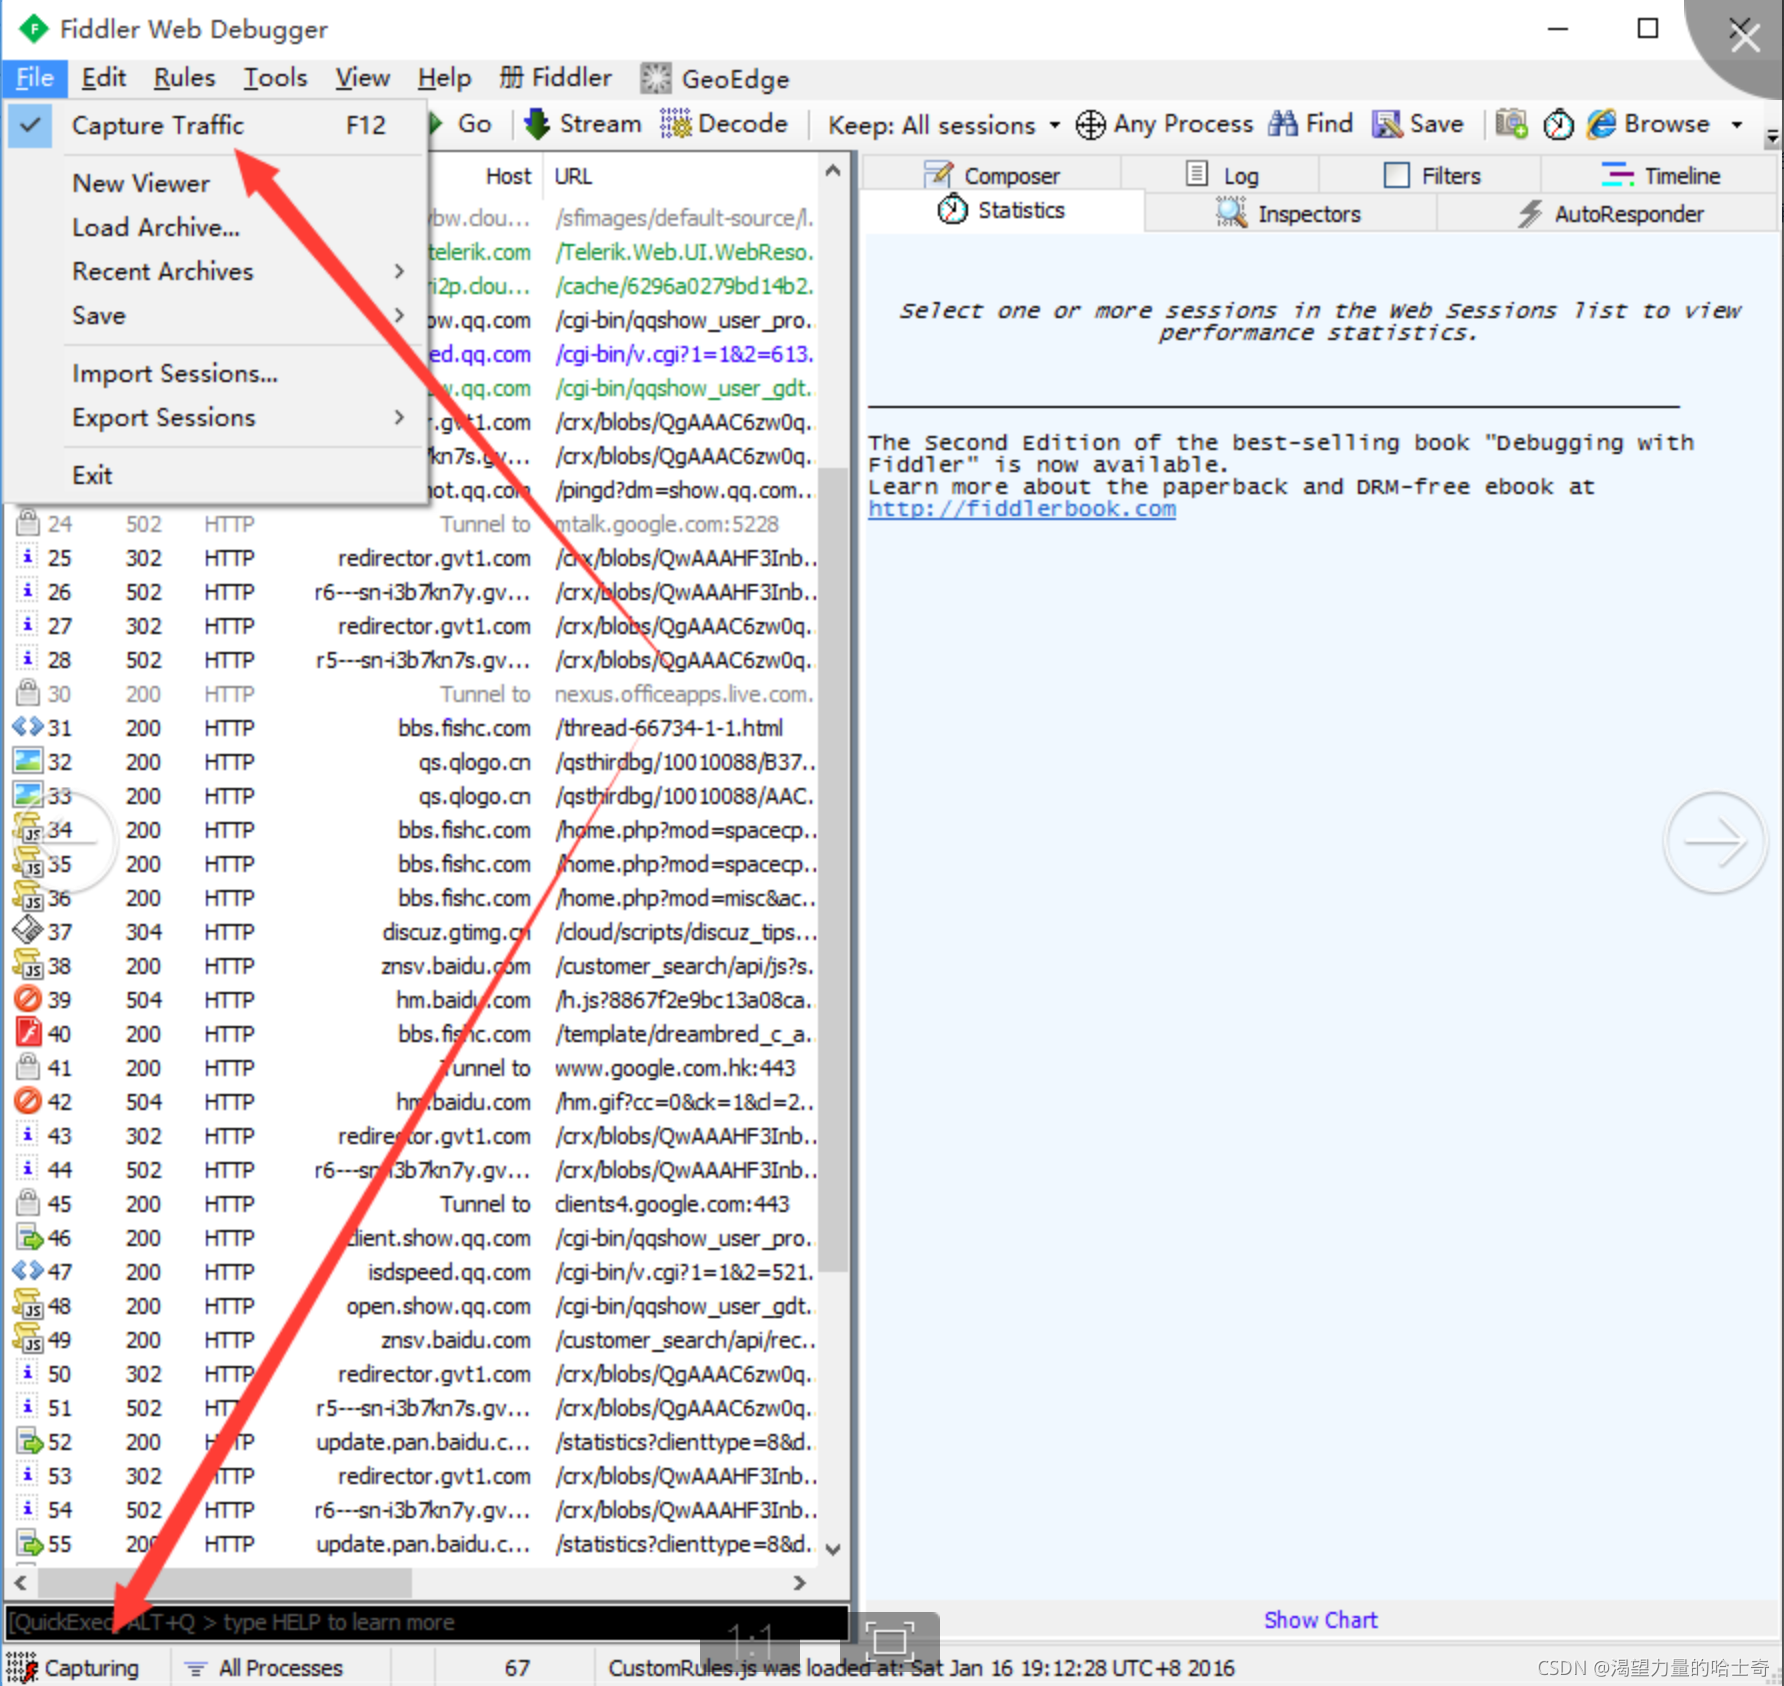The height and width of the screenshot is (1686, 1784).
Task: Open toolbar overflow arrow
Action: (x=1772, y=137)
